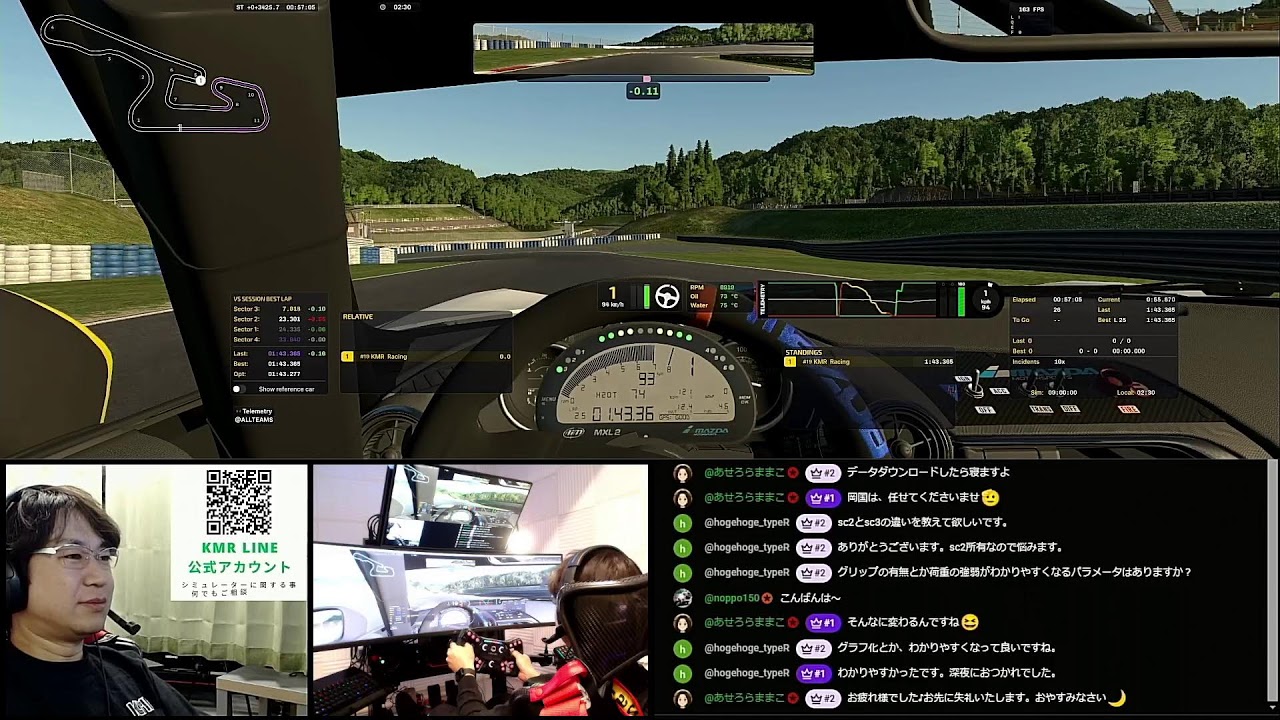Viewport: 1280px width, 720px height.
Task: Click the @noppo150 username
Action: point(731,598)
